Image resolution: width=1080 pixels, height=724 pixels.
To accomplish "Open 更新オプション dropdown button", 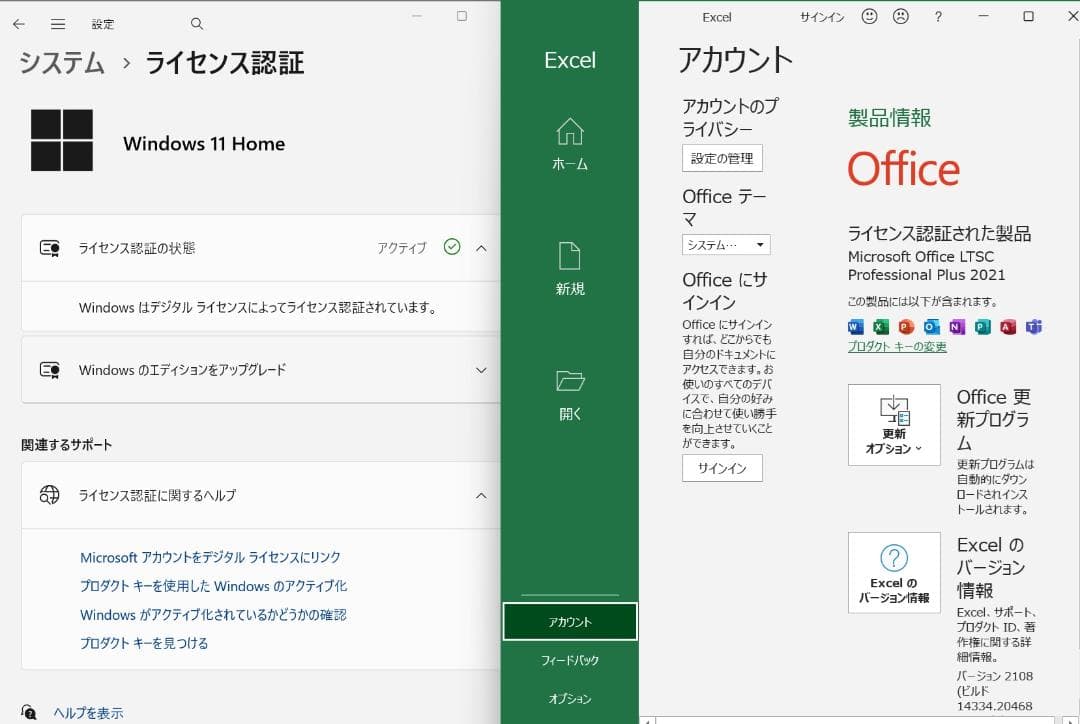I will click(x=894, y=425).
